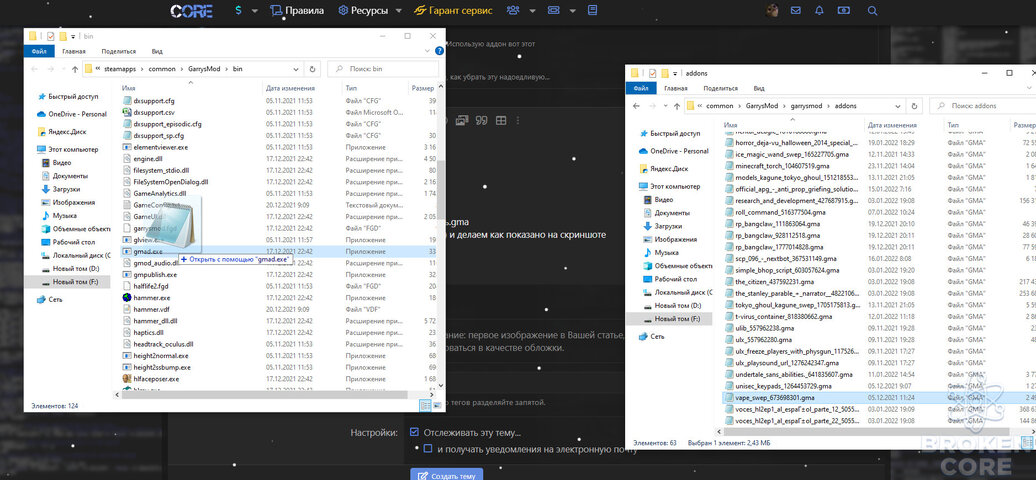This screenshot has height=480, width=1036.
Task: Open address history dropdown in addons window
Action: click(x=898, y=106)
